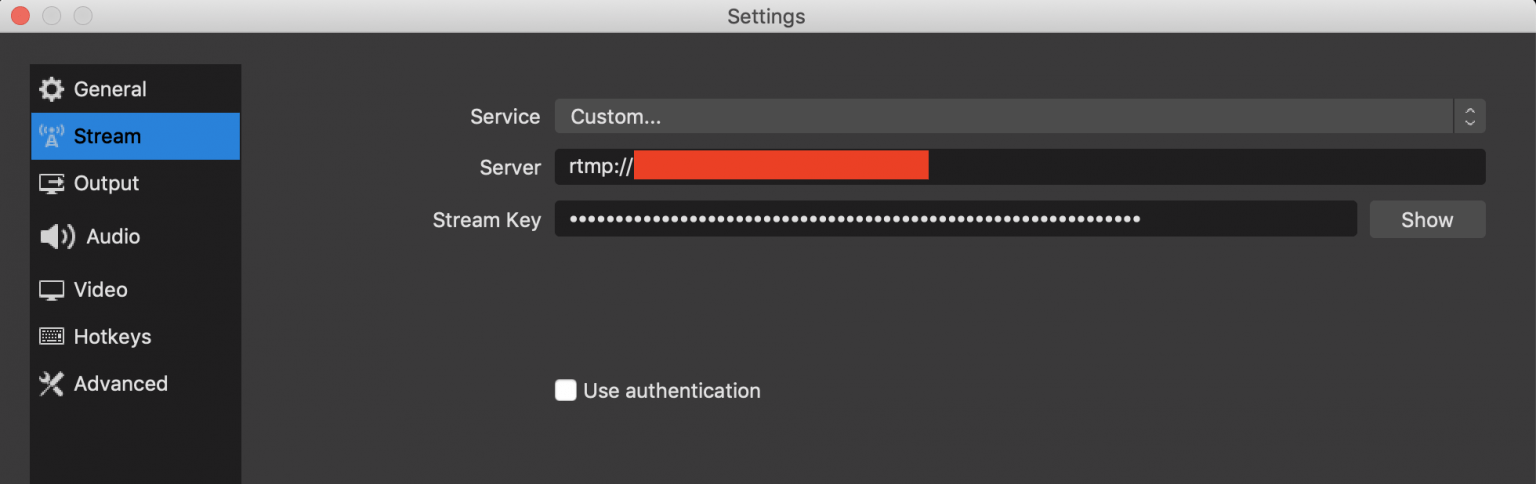Click into the Server rtmp field
This screenshot has width=1536, height=484.
click(x=1020, y=167)
